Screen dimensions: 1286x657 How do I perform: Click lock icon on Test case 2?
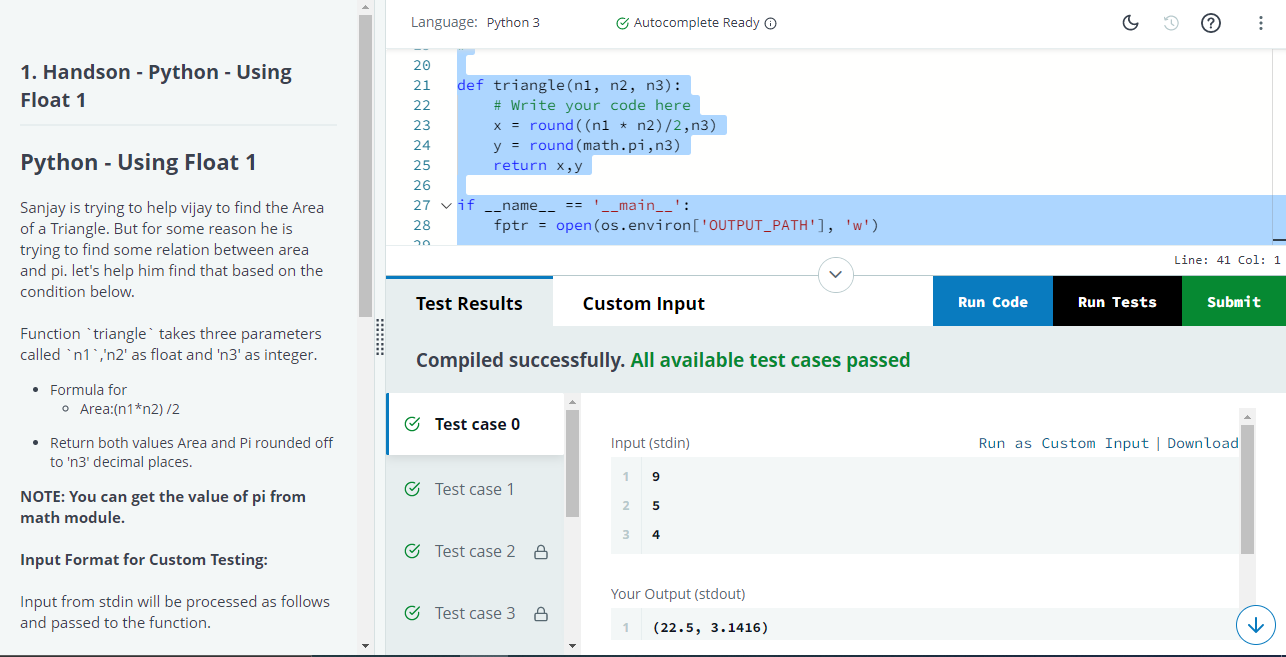coord(540,552)
